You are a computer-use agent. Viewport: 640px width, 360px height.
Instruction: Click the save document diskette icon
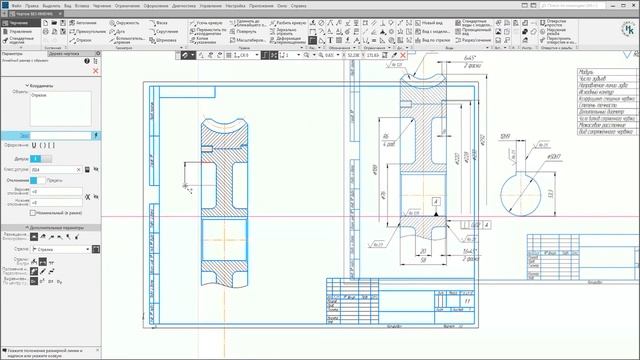pyautogui.click(x=63, y=23)
